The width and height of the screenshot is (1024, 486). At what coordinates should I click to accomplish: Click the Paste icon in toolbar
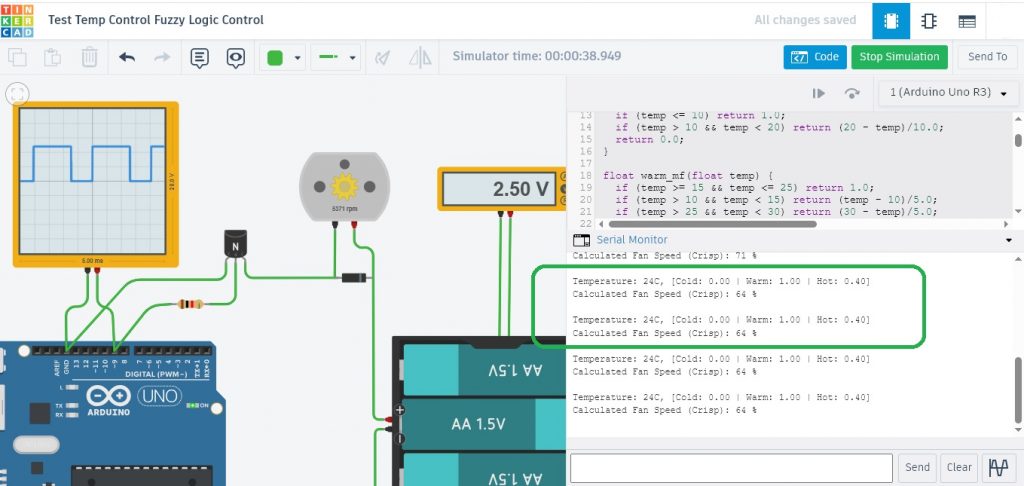(52, 57)
